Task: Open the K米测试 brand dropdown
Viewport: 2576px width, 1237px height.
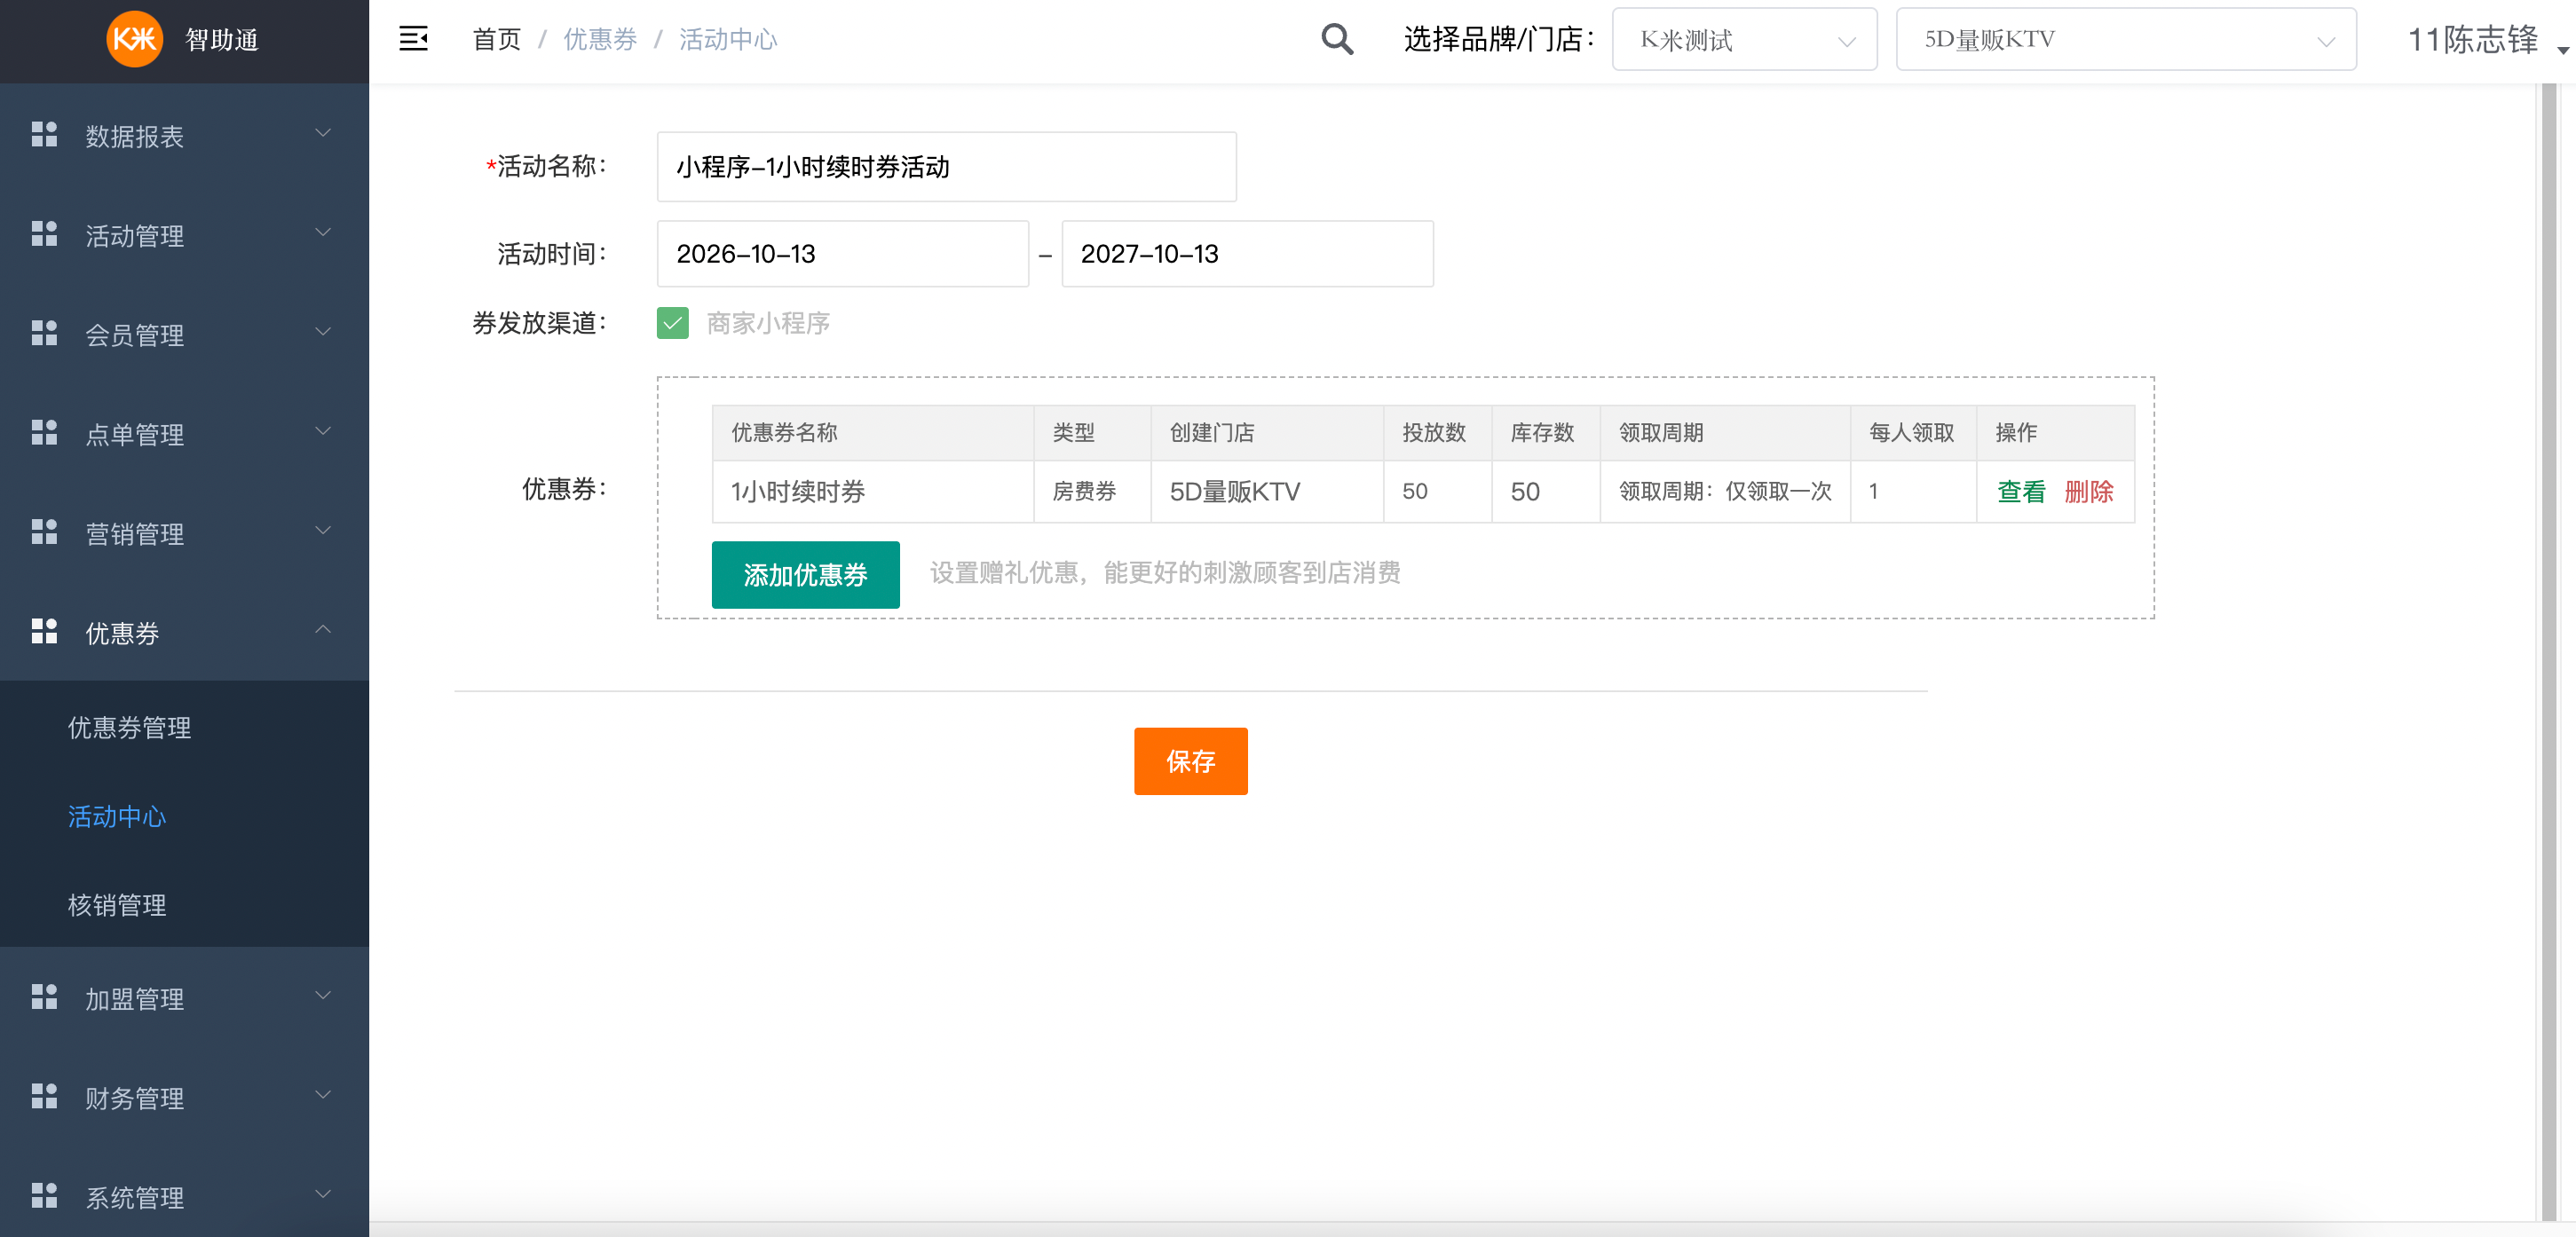Action: (x=1744, y=40)
